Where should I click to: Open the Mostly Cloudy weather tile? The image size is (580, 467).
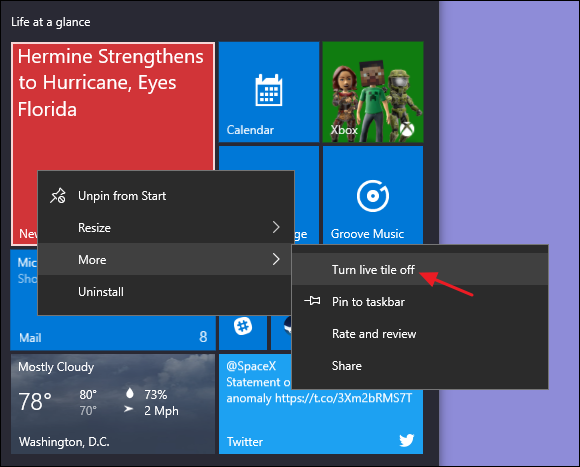click(113, 404)
